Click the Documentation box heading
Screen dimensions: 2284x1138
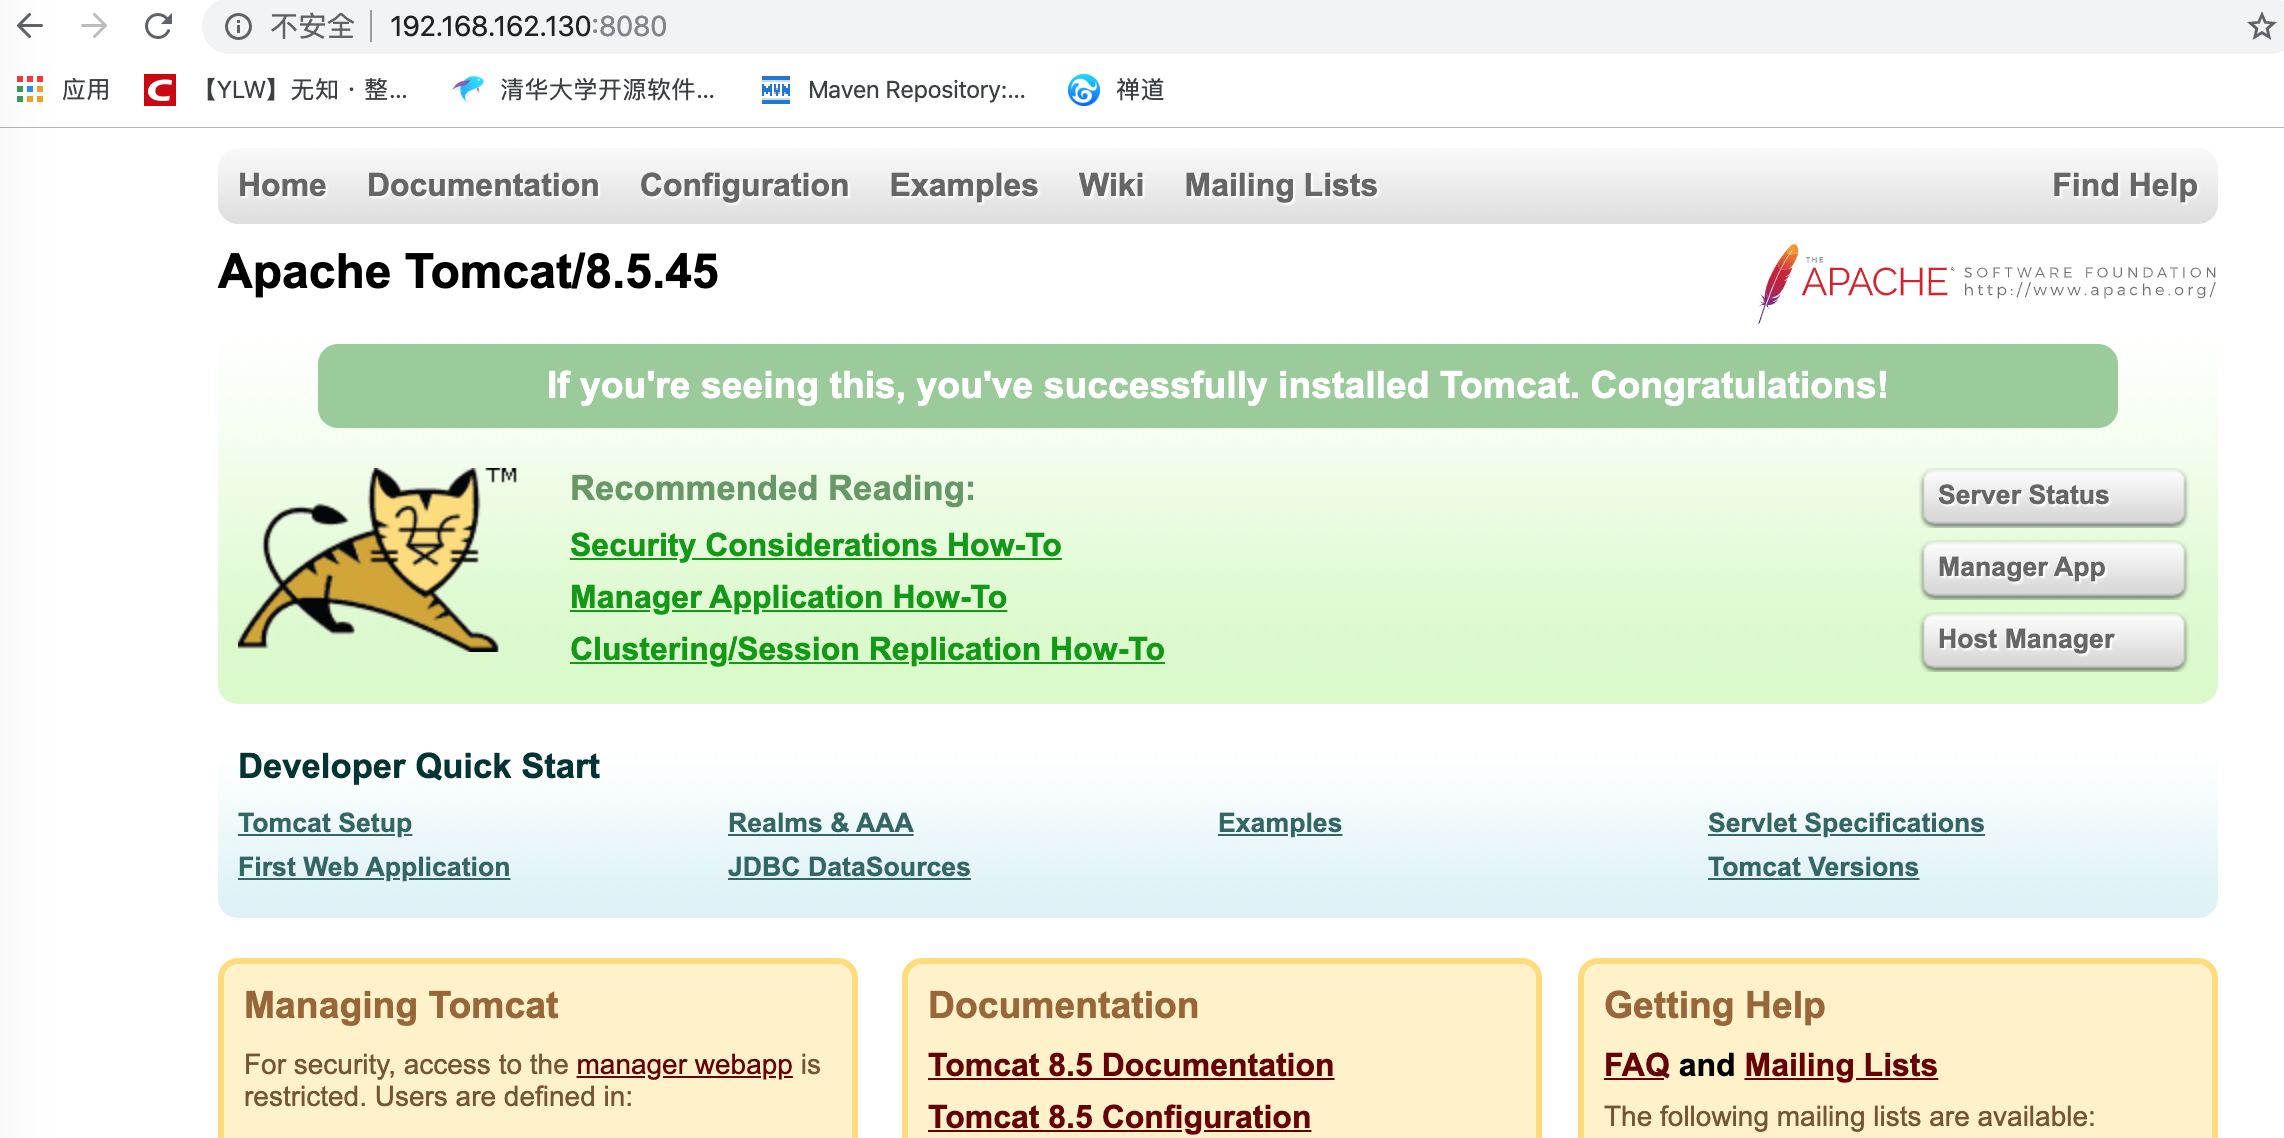coord(1063,1006)
